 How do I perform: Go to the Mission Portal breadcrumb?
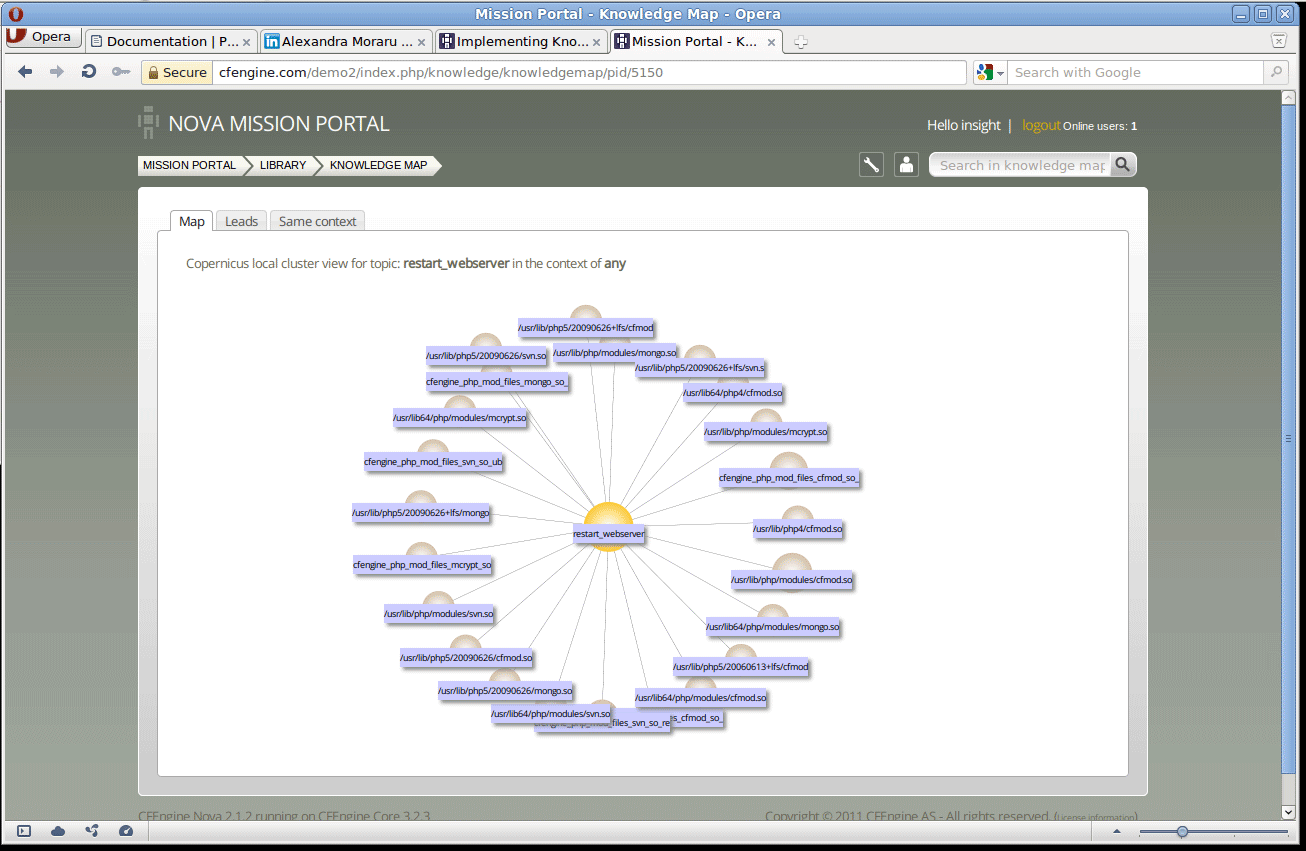tap(189, 165)
